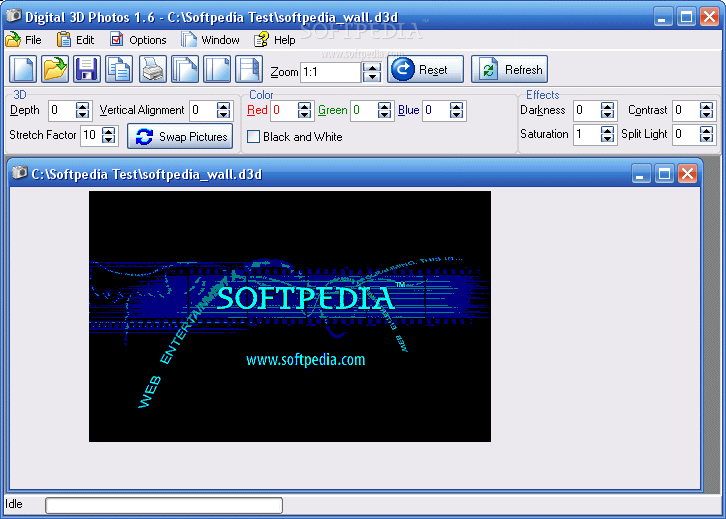Click the progress bar in status bar
The image size is (726, 519).
click(x=164, y=505)
